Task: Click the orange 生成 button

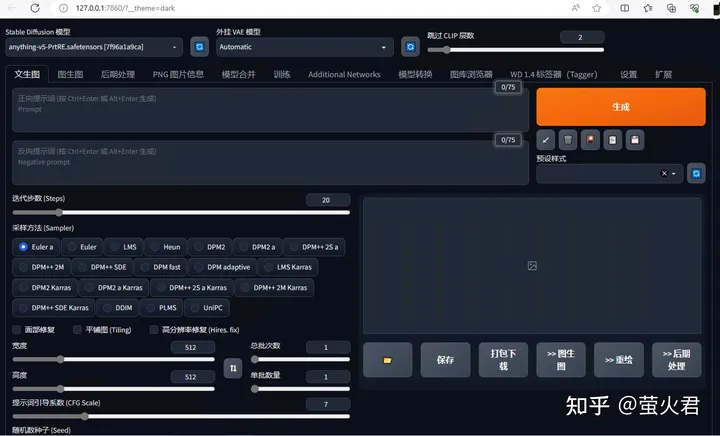Action: [x=621, y=107]
